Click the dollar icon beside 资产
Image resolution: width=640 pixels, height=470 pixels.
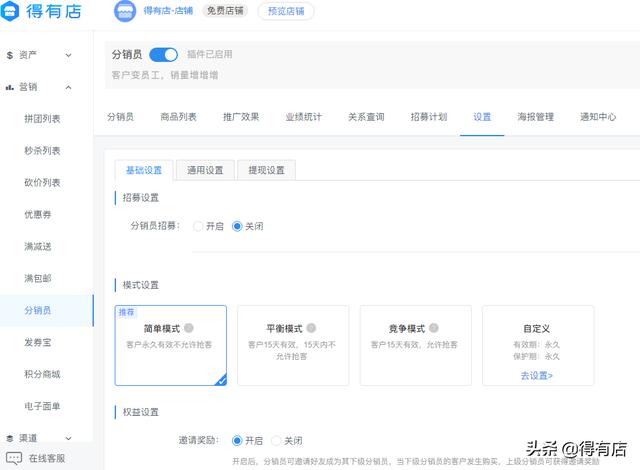[x=10, y=56]
